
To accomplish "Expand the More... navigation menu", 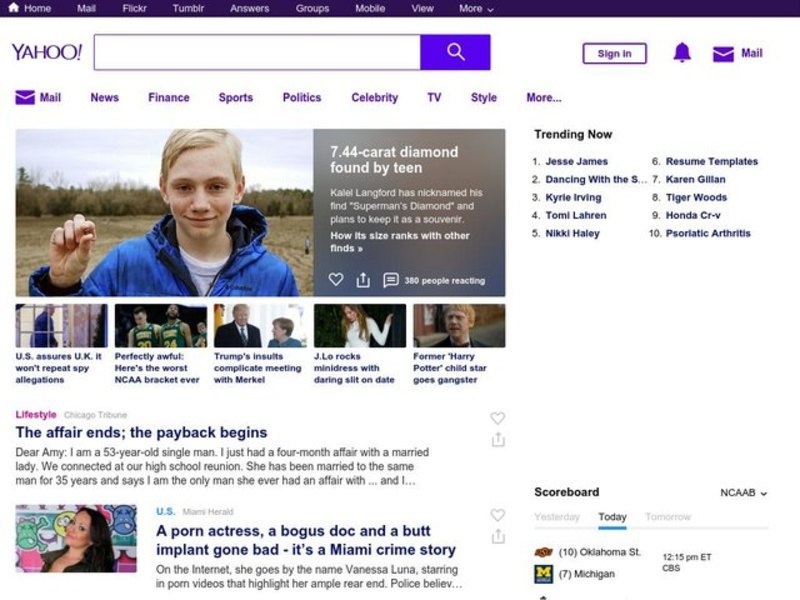I will 543,98.
